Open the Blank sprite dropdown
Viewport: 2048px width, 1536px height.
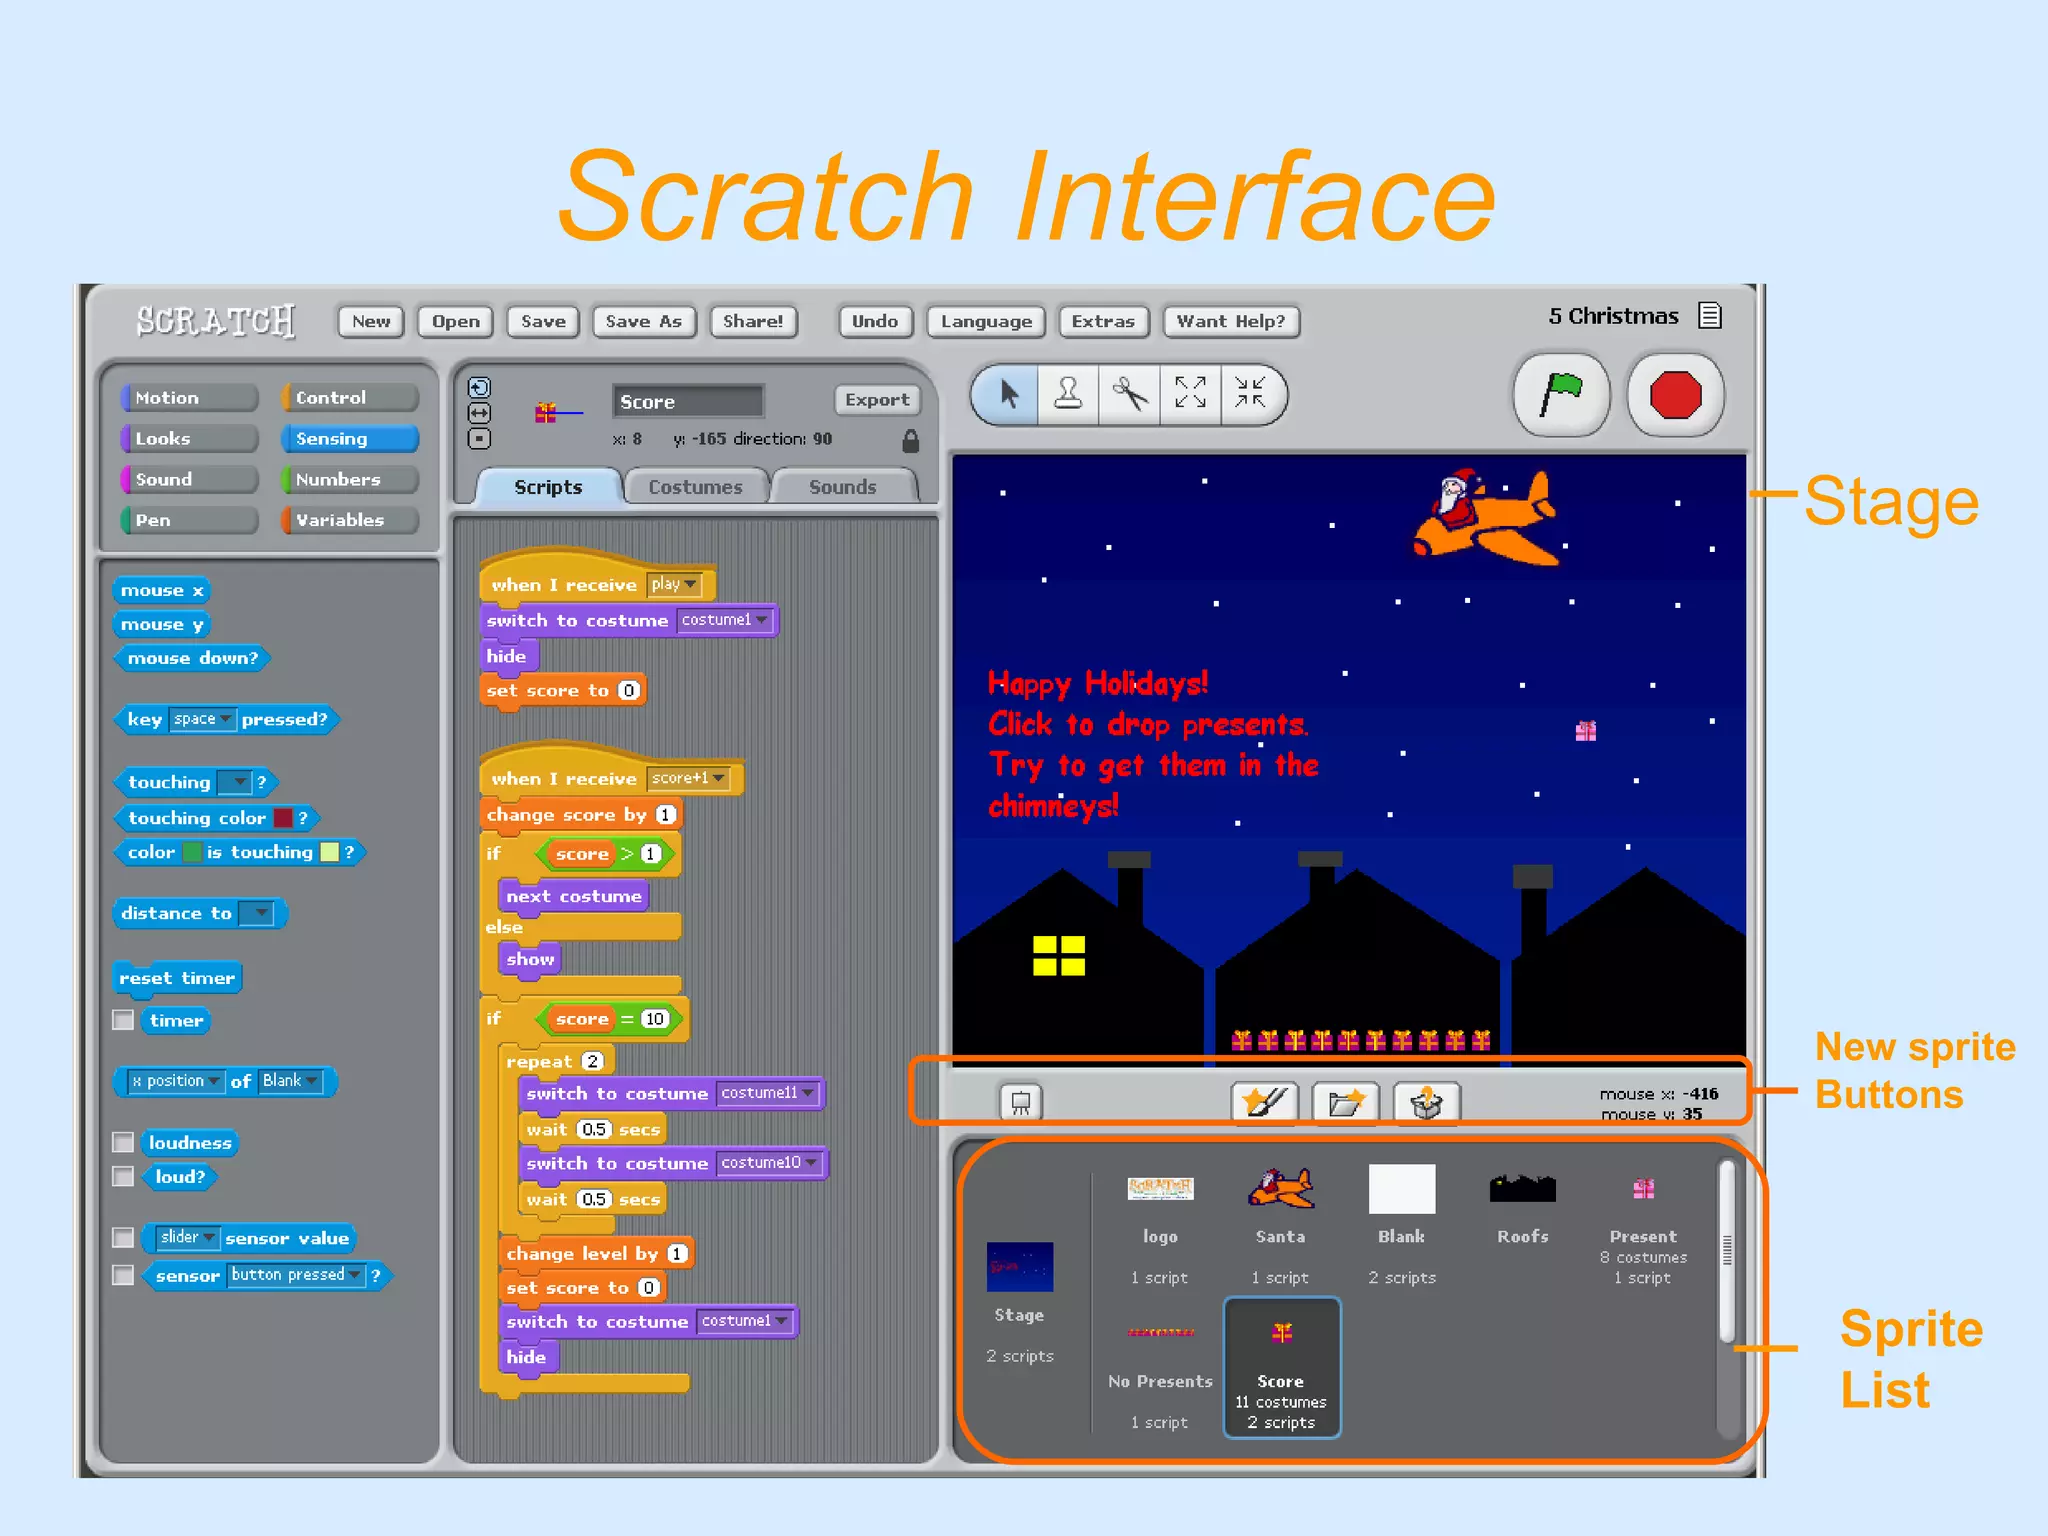coord(290,1081)
